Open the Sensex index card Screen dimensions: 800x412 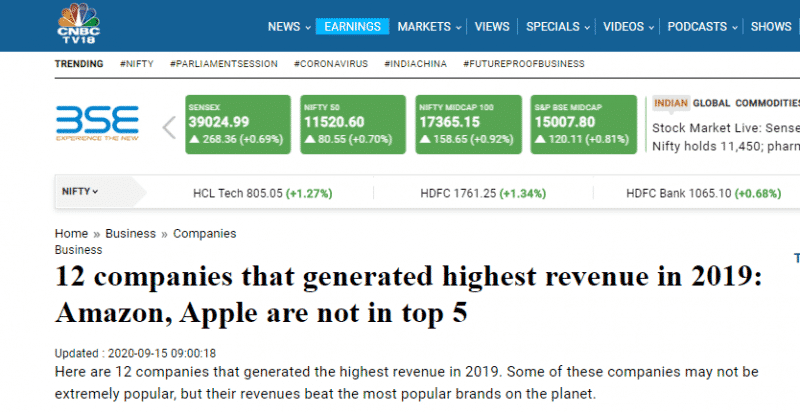tap(238, 124)
